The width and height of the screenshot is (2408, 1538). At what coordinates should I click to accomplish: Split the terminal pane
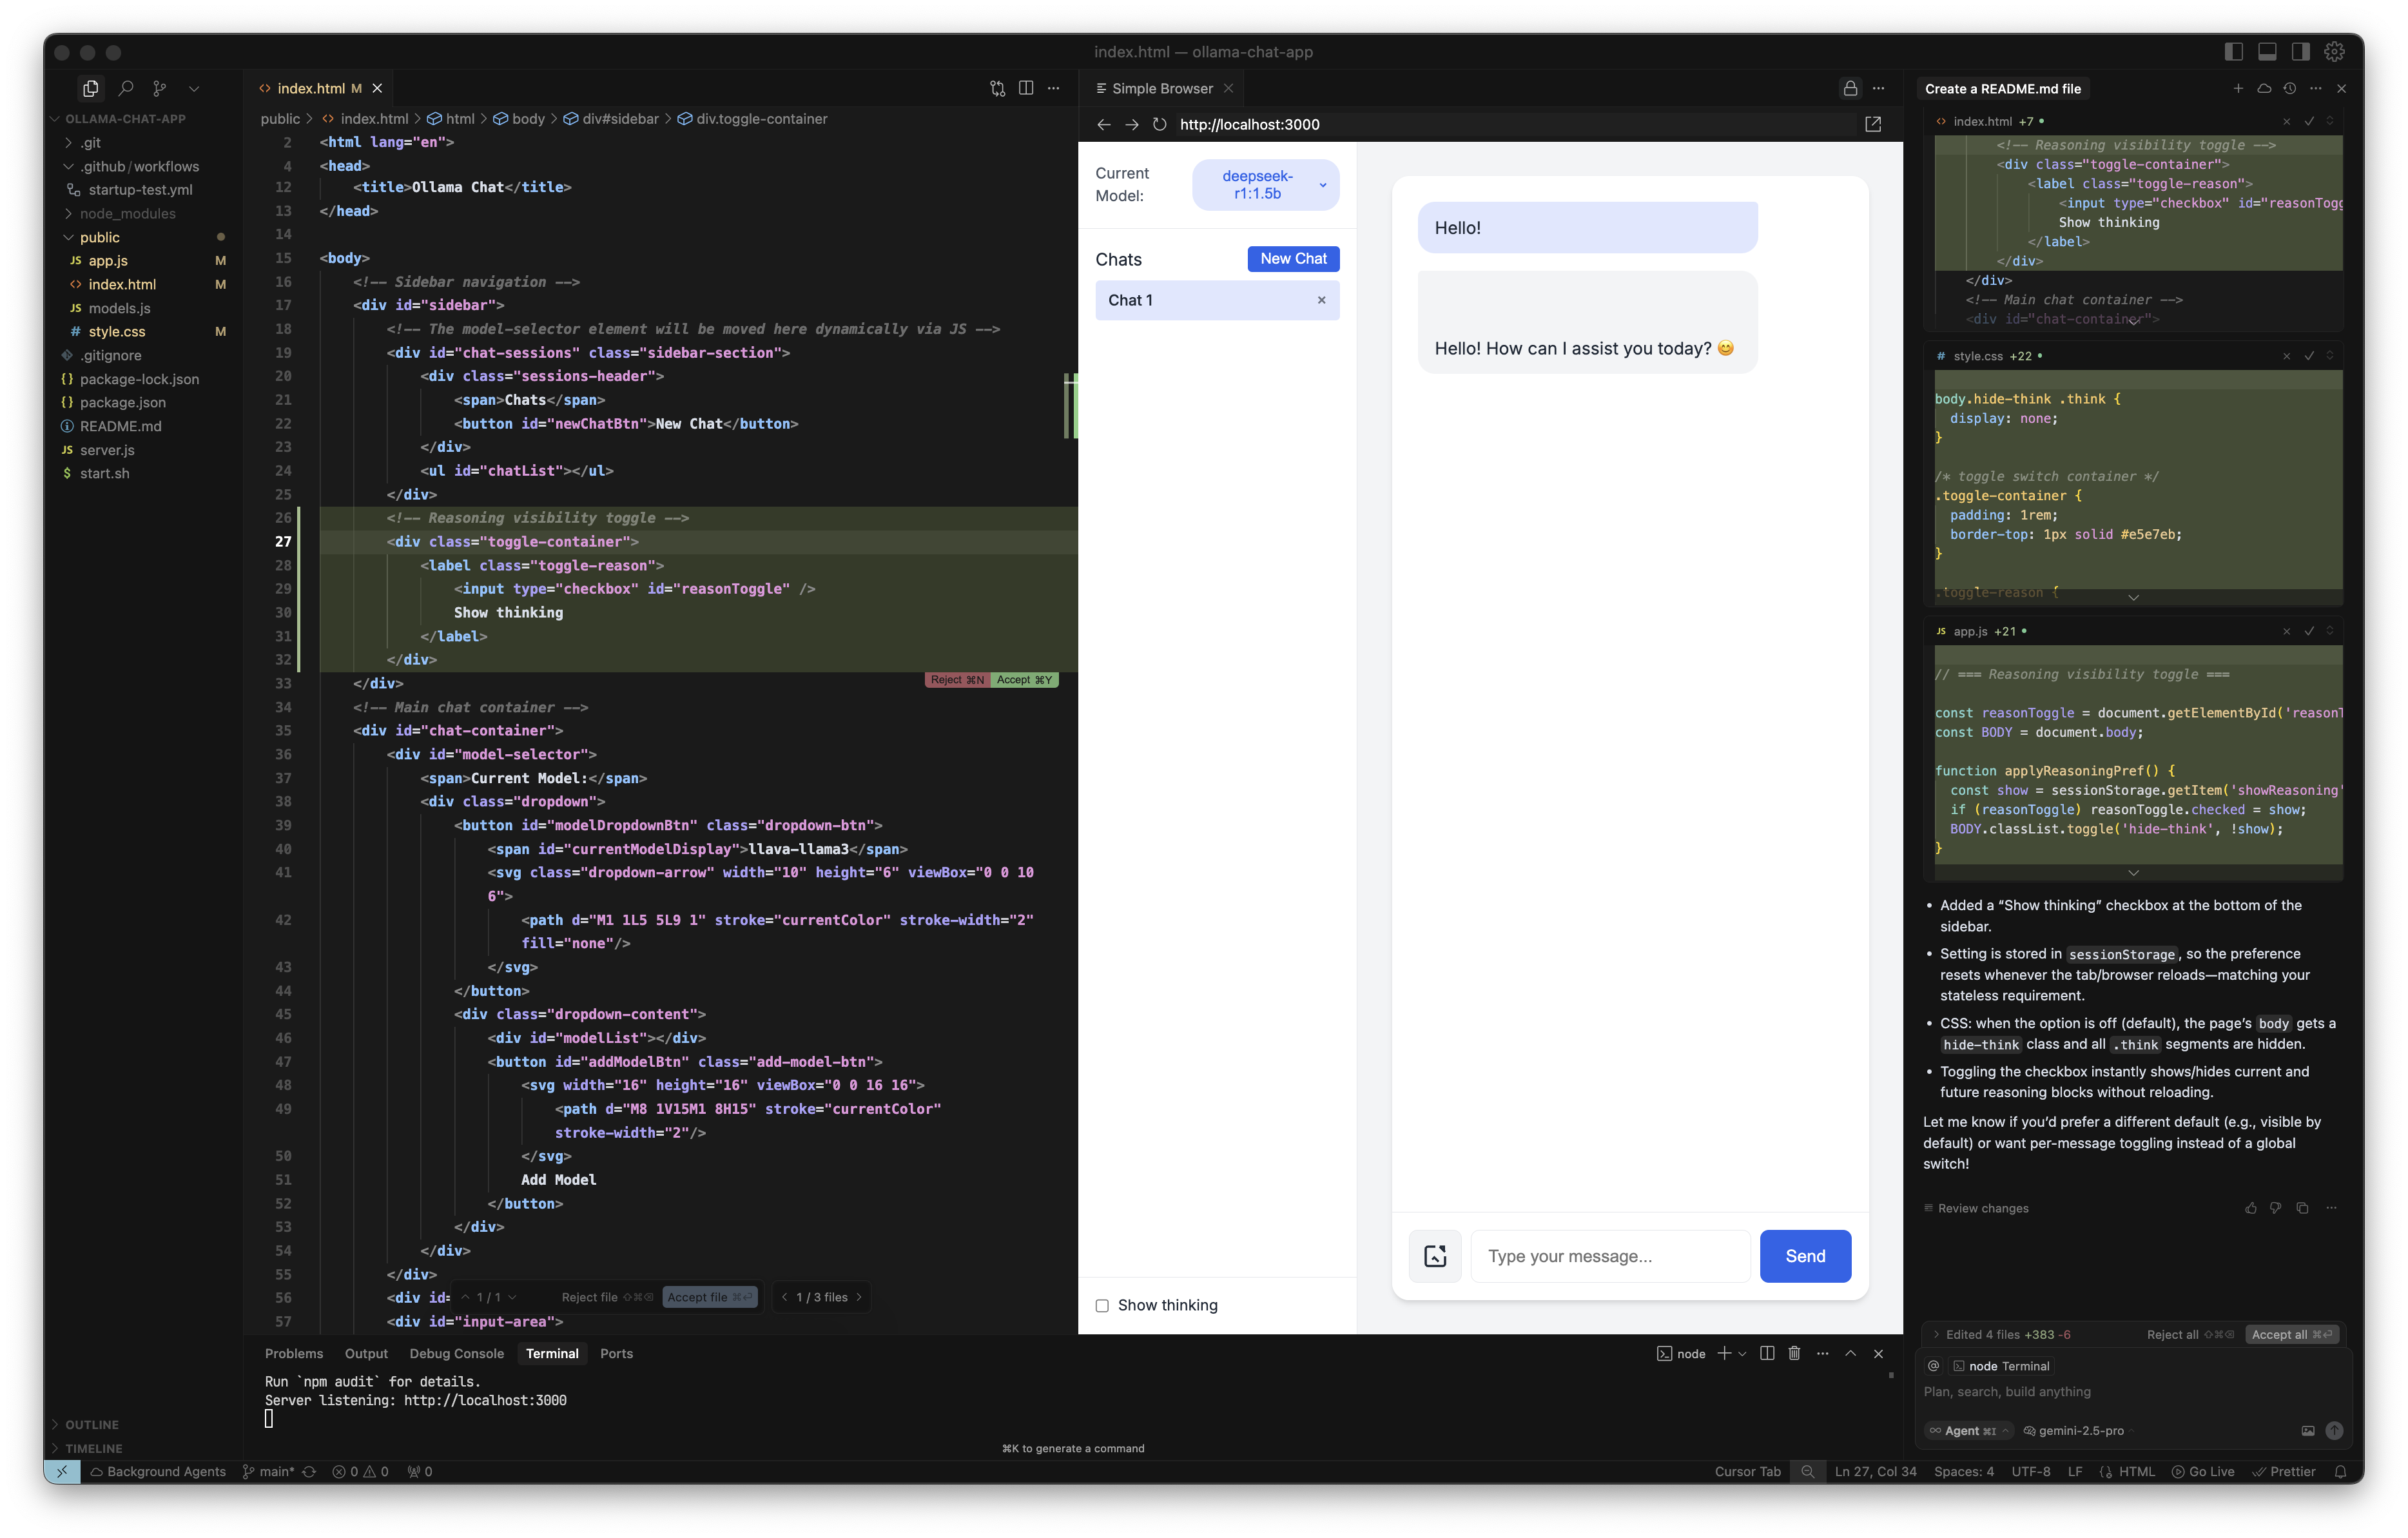coord(1767,1353)
